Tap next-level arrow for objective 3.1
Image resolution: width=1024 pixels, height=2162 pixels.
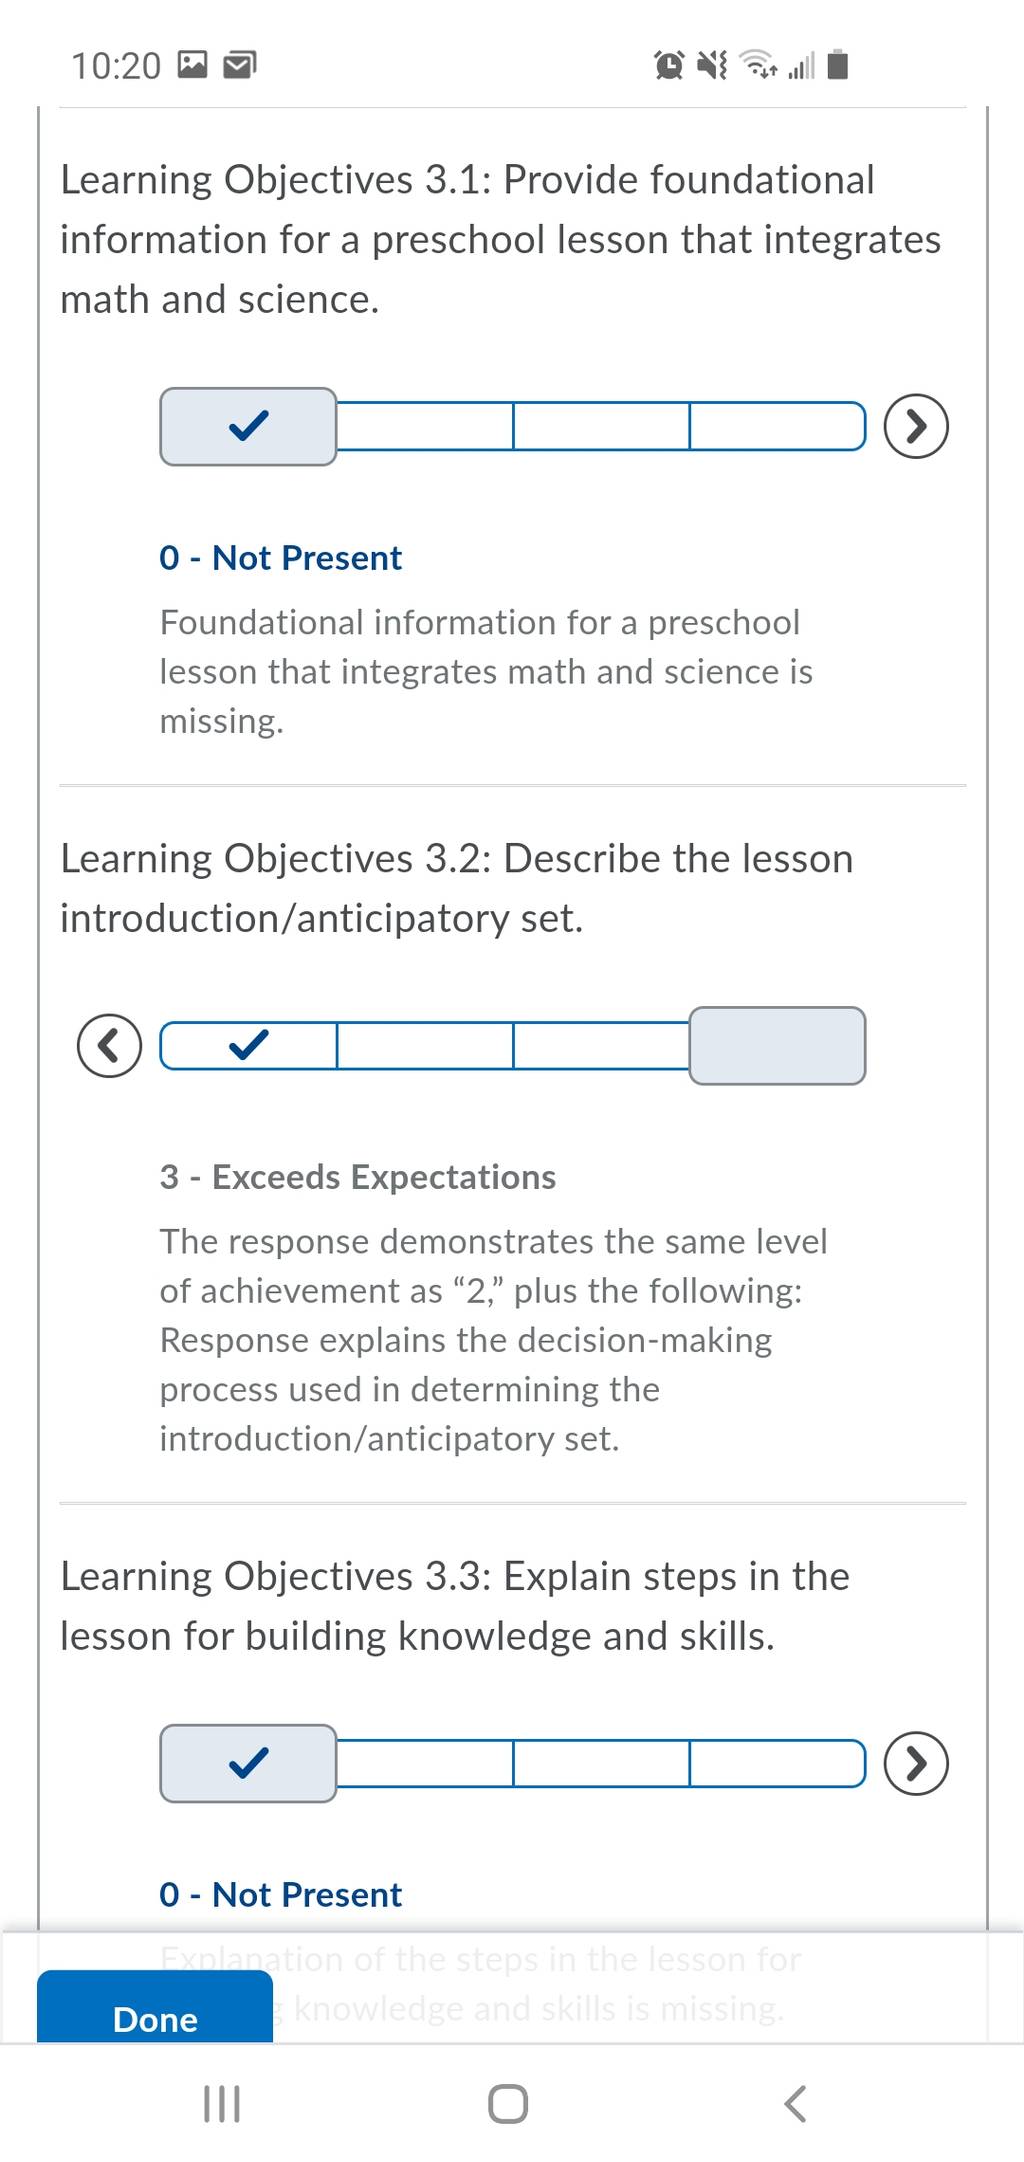(x=916, y=426)
